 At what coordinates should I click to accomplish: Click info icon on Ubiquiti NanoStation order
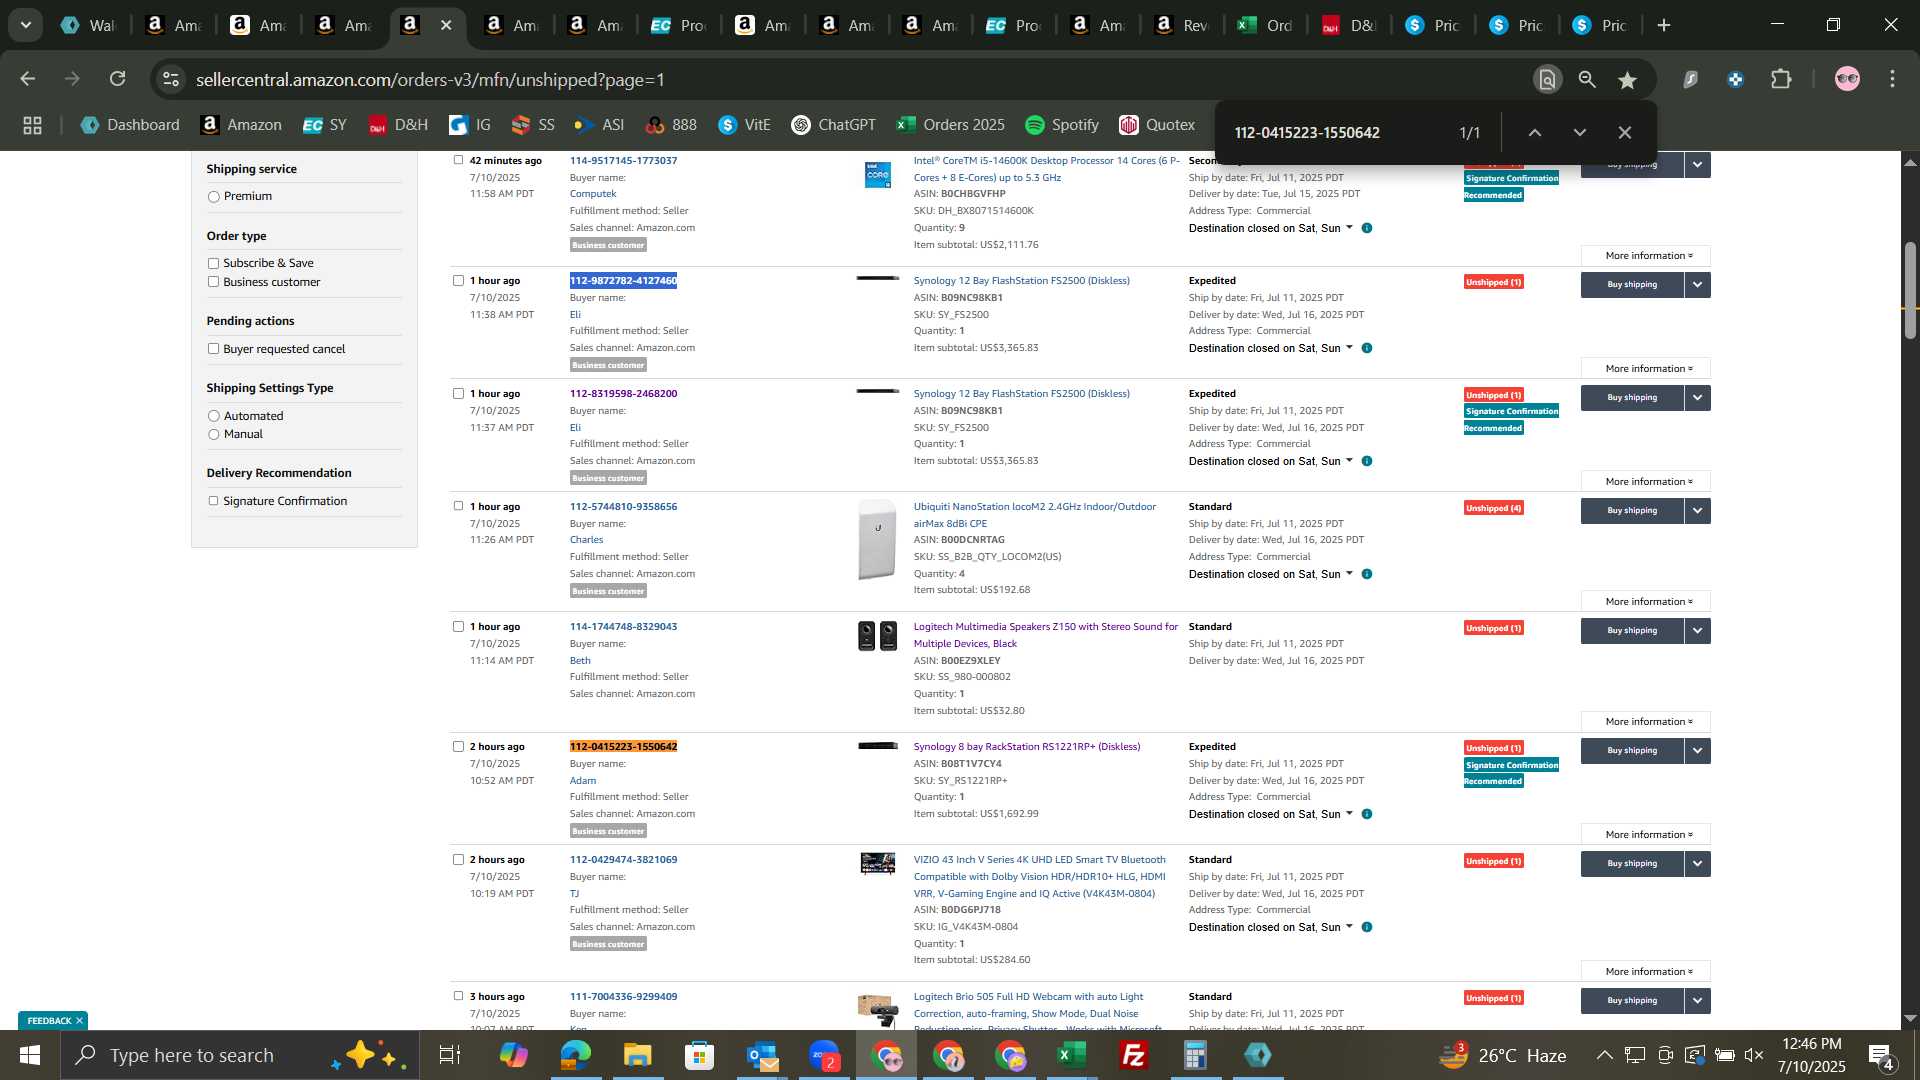coord(1367,574)
